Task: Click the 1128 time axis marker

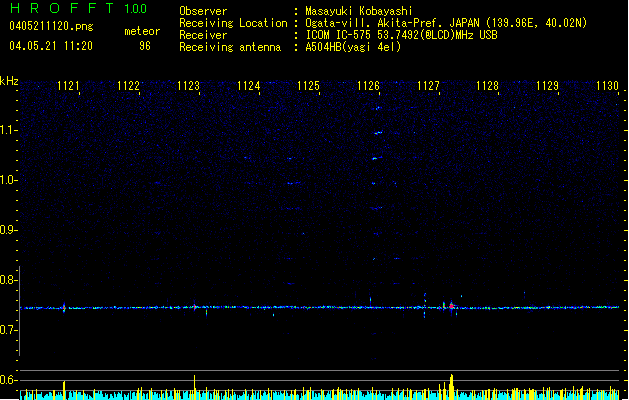Action: point(487,85)
